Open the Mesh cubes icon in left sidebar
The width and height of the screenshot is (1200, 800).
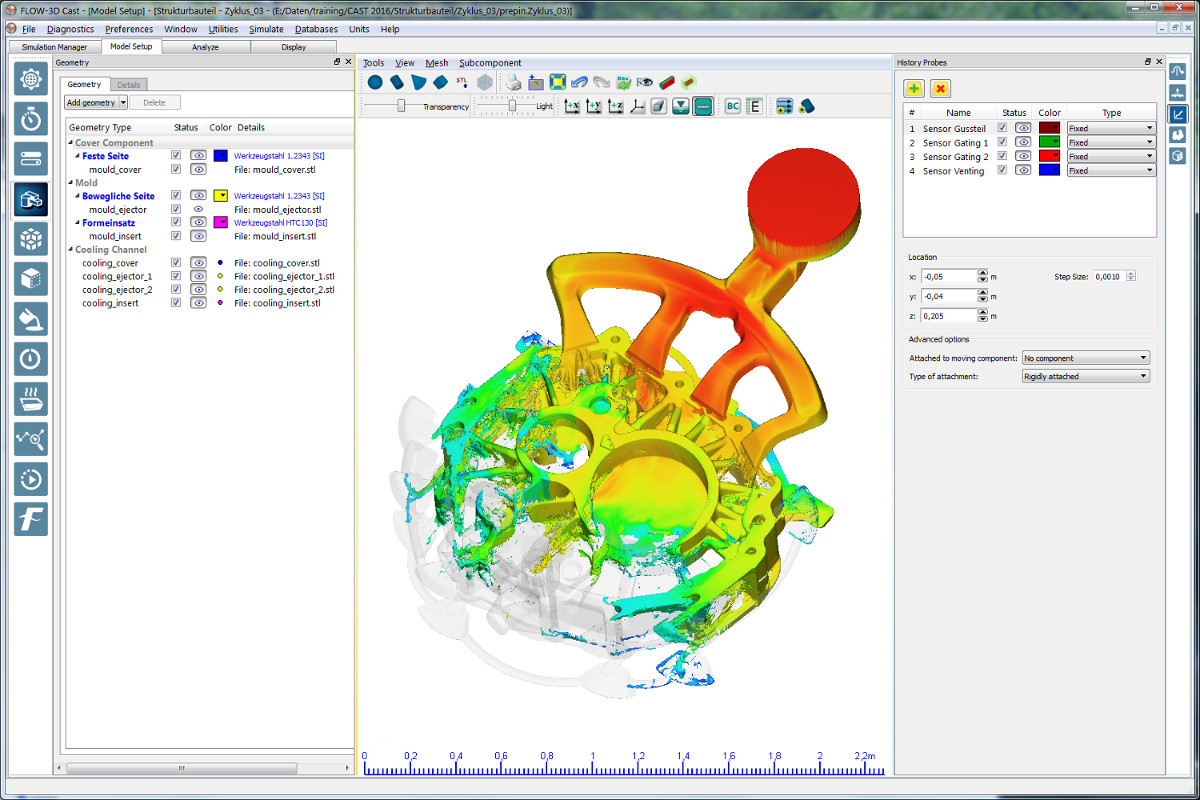[x=31, y=238]
